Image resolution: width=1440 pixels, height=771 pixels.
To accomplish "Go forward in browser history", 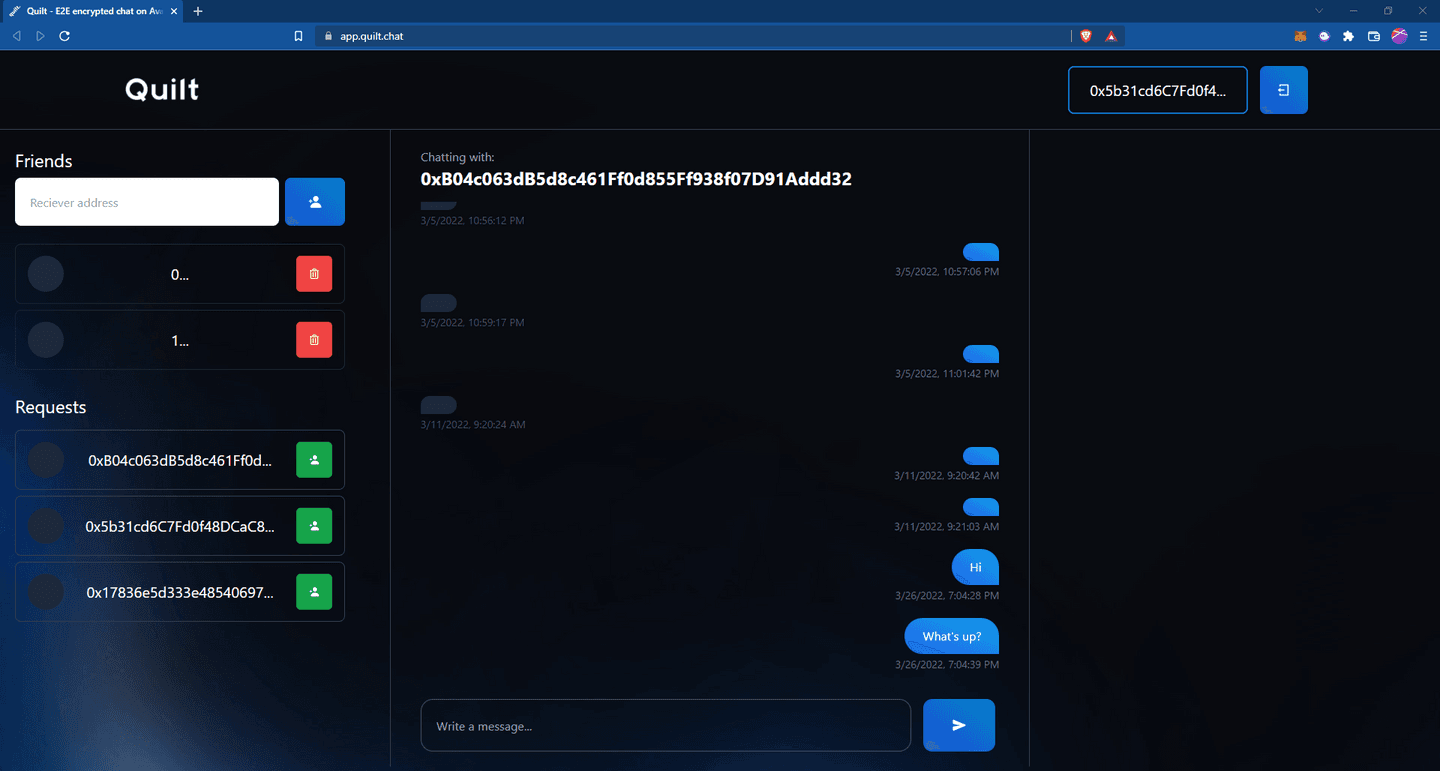I will [x=40, y=36].
